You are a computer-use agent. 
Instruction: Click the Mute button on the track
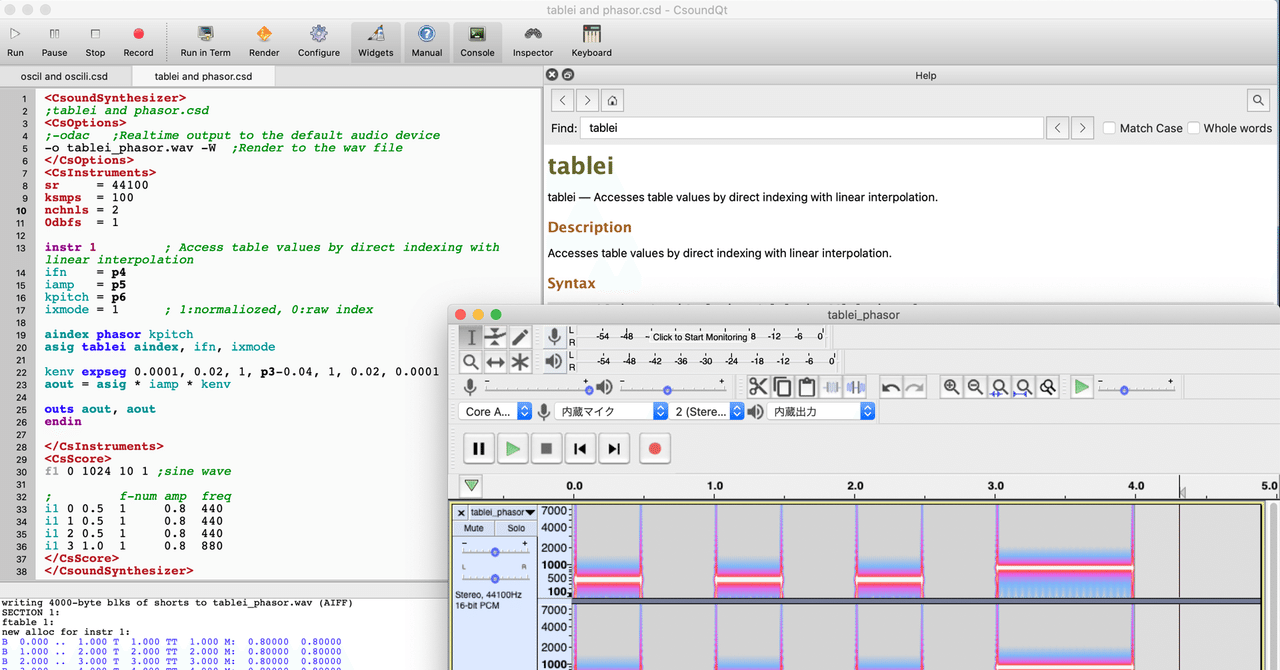click(x=473, y=528)
